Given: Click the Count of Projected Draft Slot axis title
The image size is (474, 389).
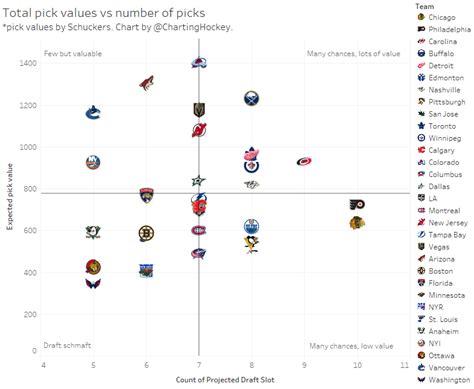Looking at the screenshot, I should pos(225,380).
